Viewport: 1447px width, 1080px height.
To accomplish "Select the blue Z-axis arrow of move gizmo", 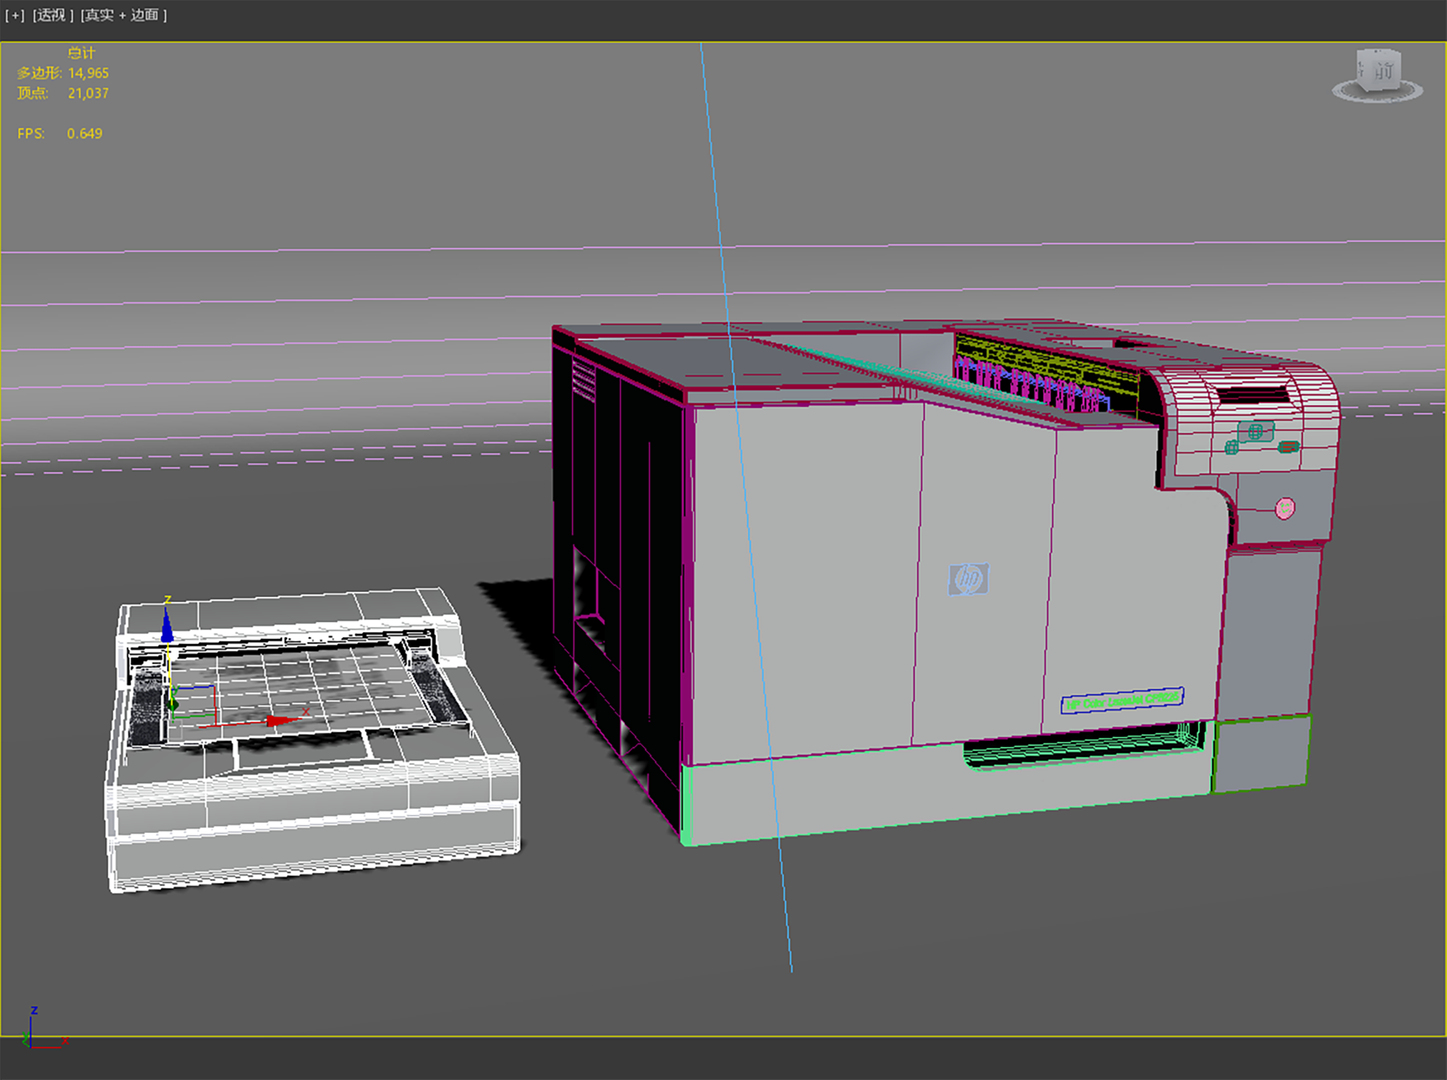I will pyautogui.click(x=167, y=626).
